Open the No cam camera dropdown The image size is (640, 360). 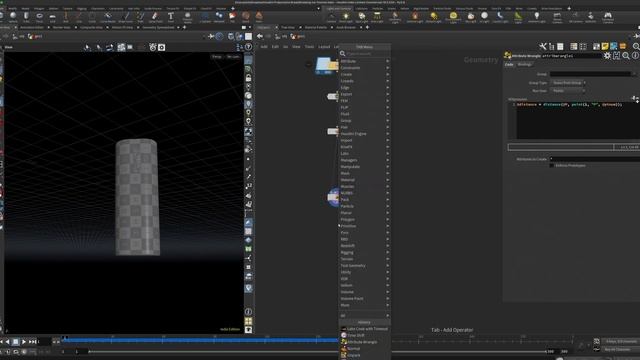coord(233,57)
